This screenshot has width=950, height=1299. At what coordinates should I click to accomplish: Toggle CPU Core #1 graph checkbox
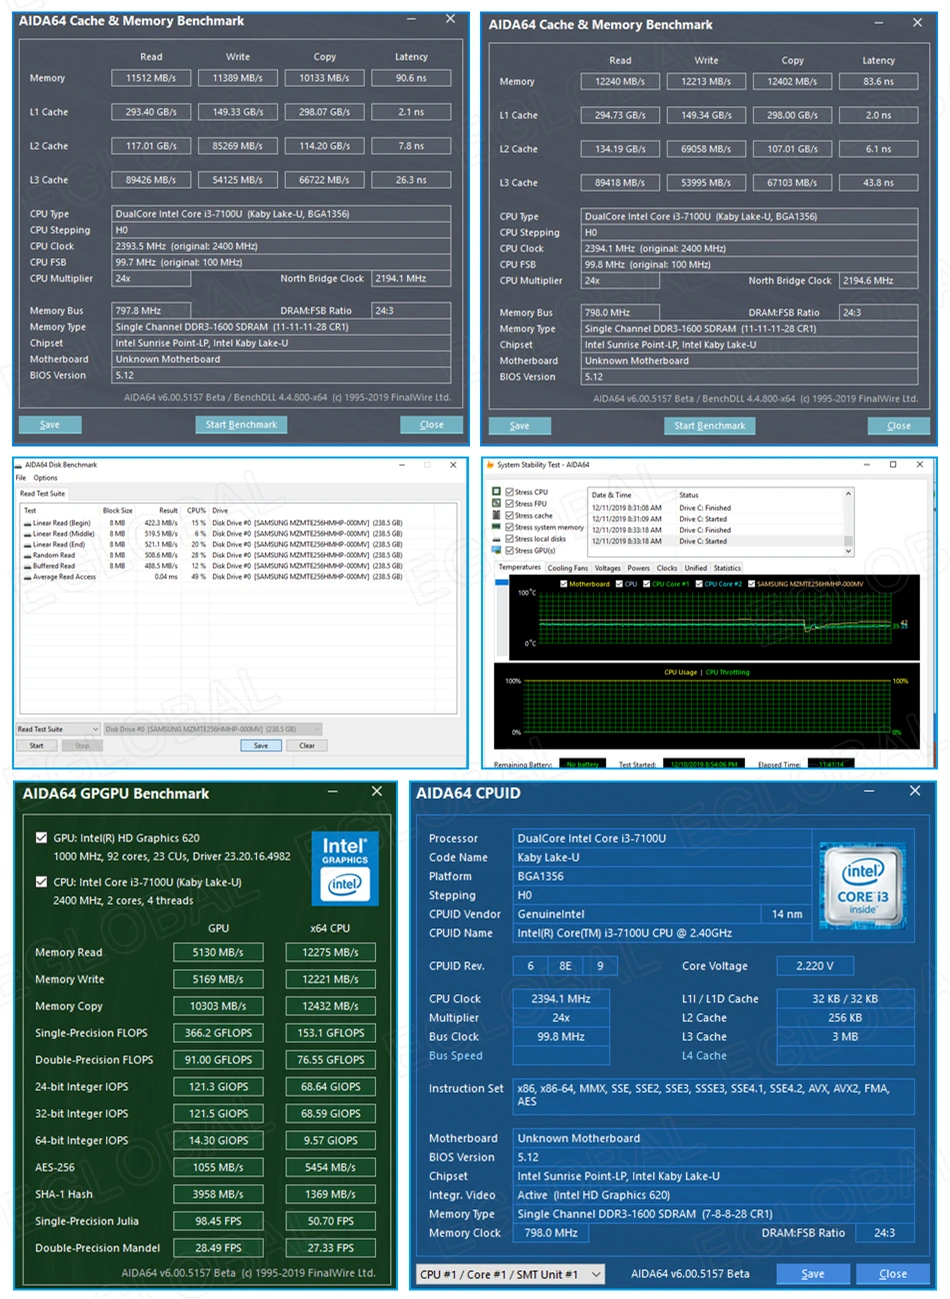coord(647,583)
